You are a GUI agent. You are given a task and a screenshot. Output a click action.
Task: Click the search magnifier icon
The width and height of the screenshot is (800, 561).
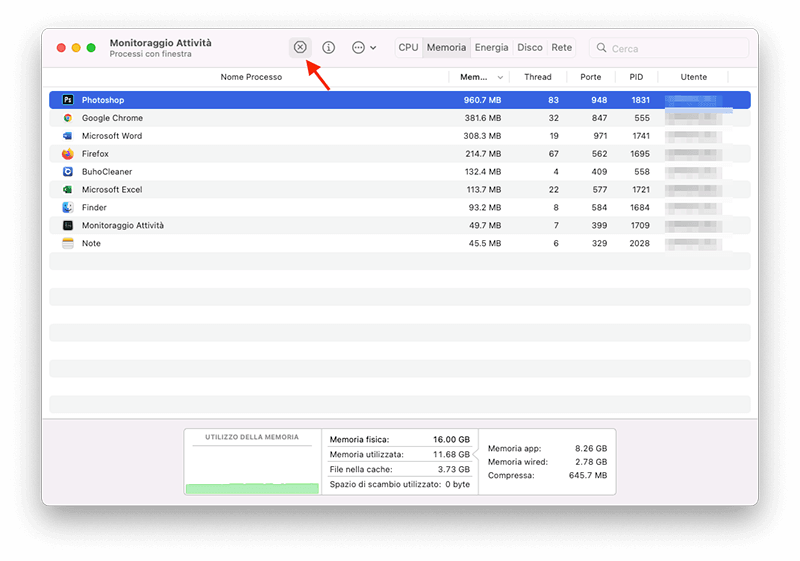(602, 48)
